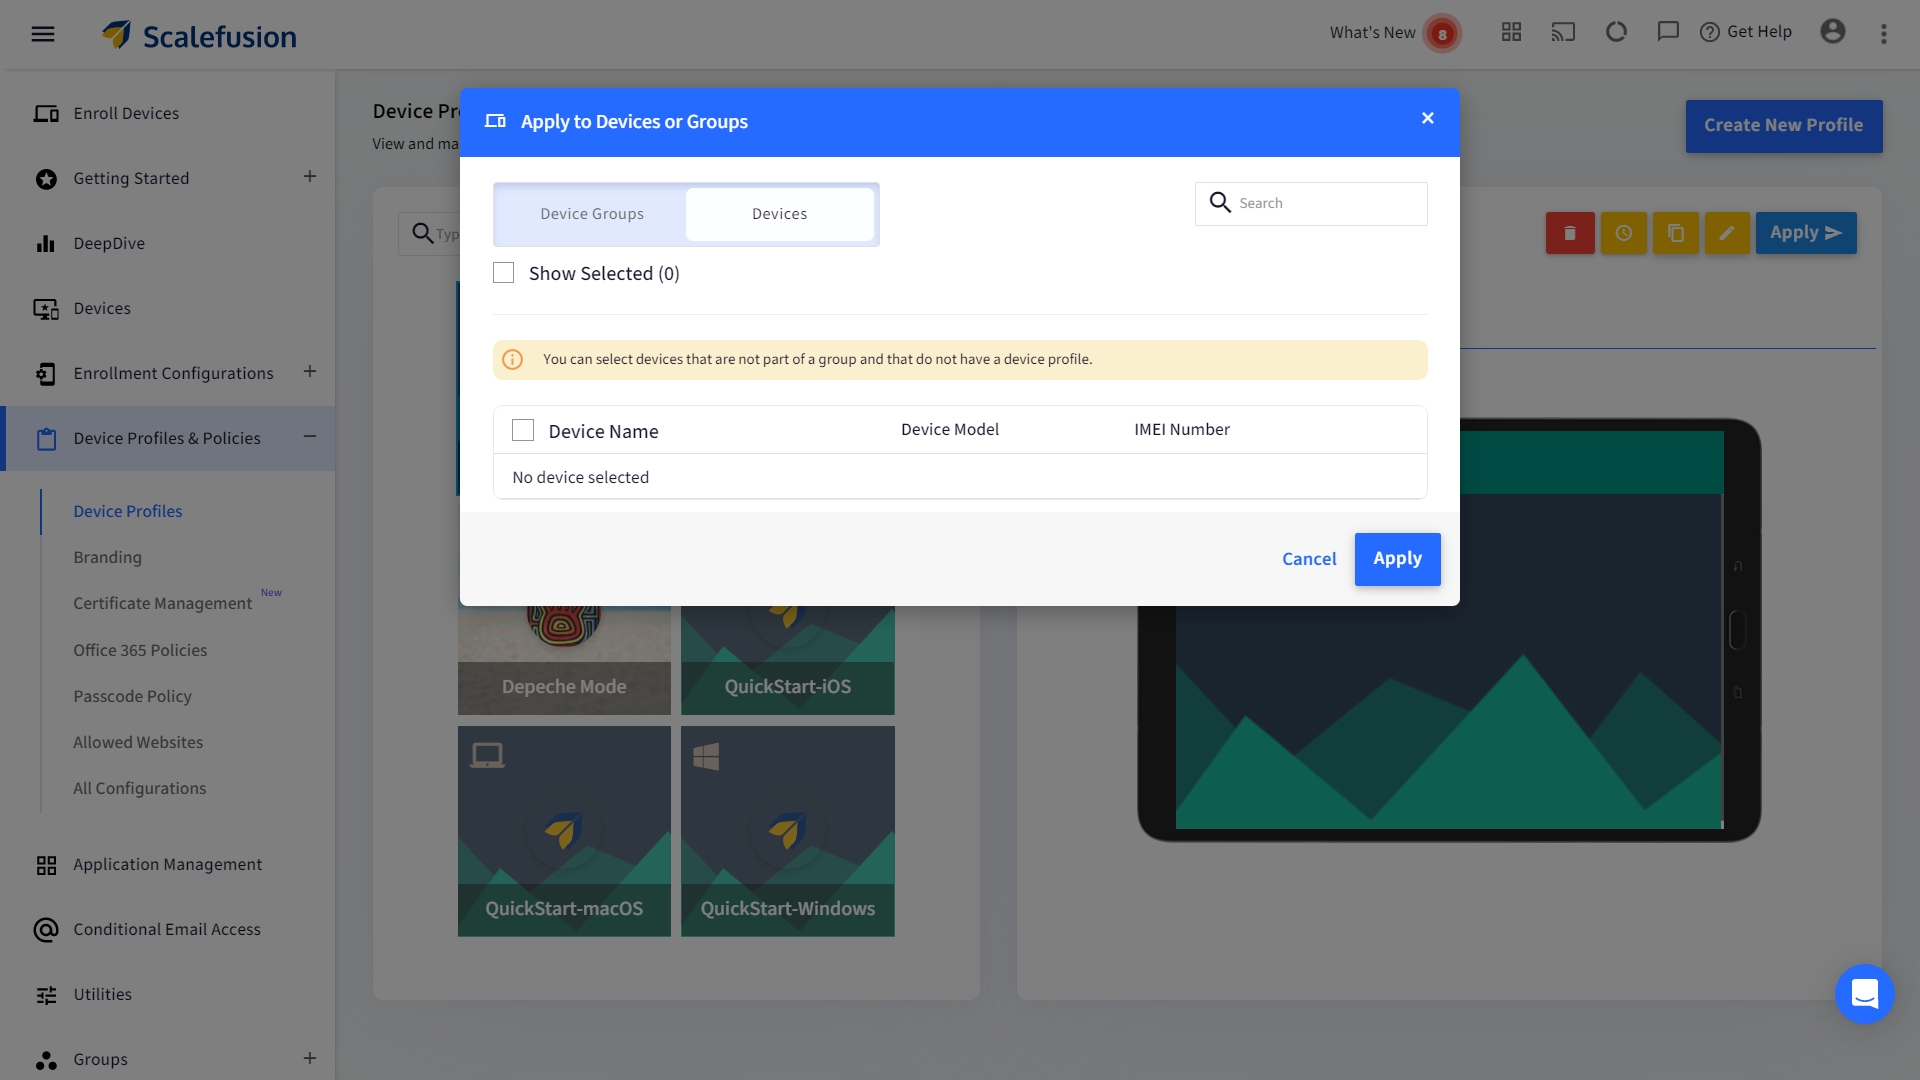Open Application Management in sidebar

pos(167,865)
